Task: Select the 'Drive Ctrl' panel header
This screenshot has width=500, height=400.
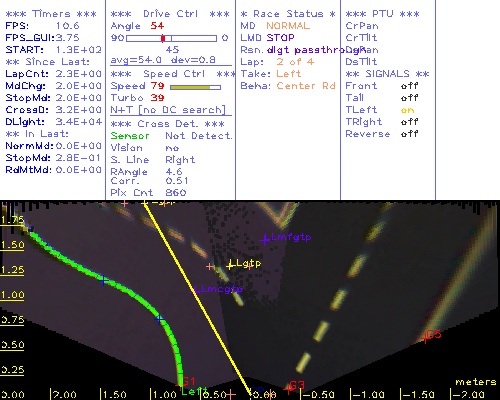Action: pyautogui.click(x=170, y=14)
